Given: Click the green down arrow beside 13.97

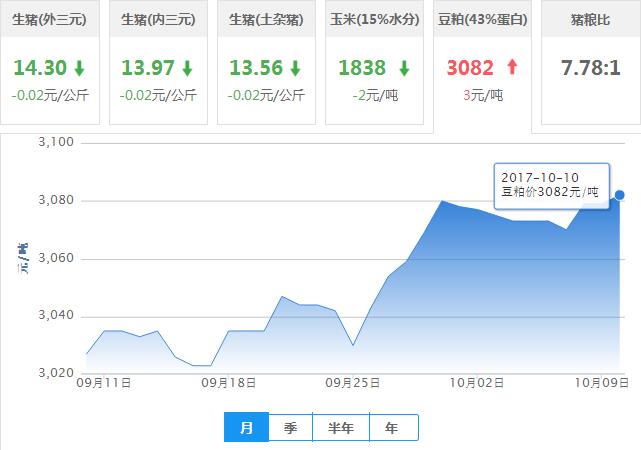Looking at the screenshot, I should [x=188, y=68].
